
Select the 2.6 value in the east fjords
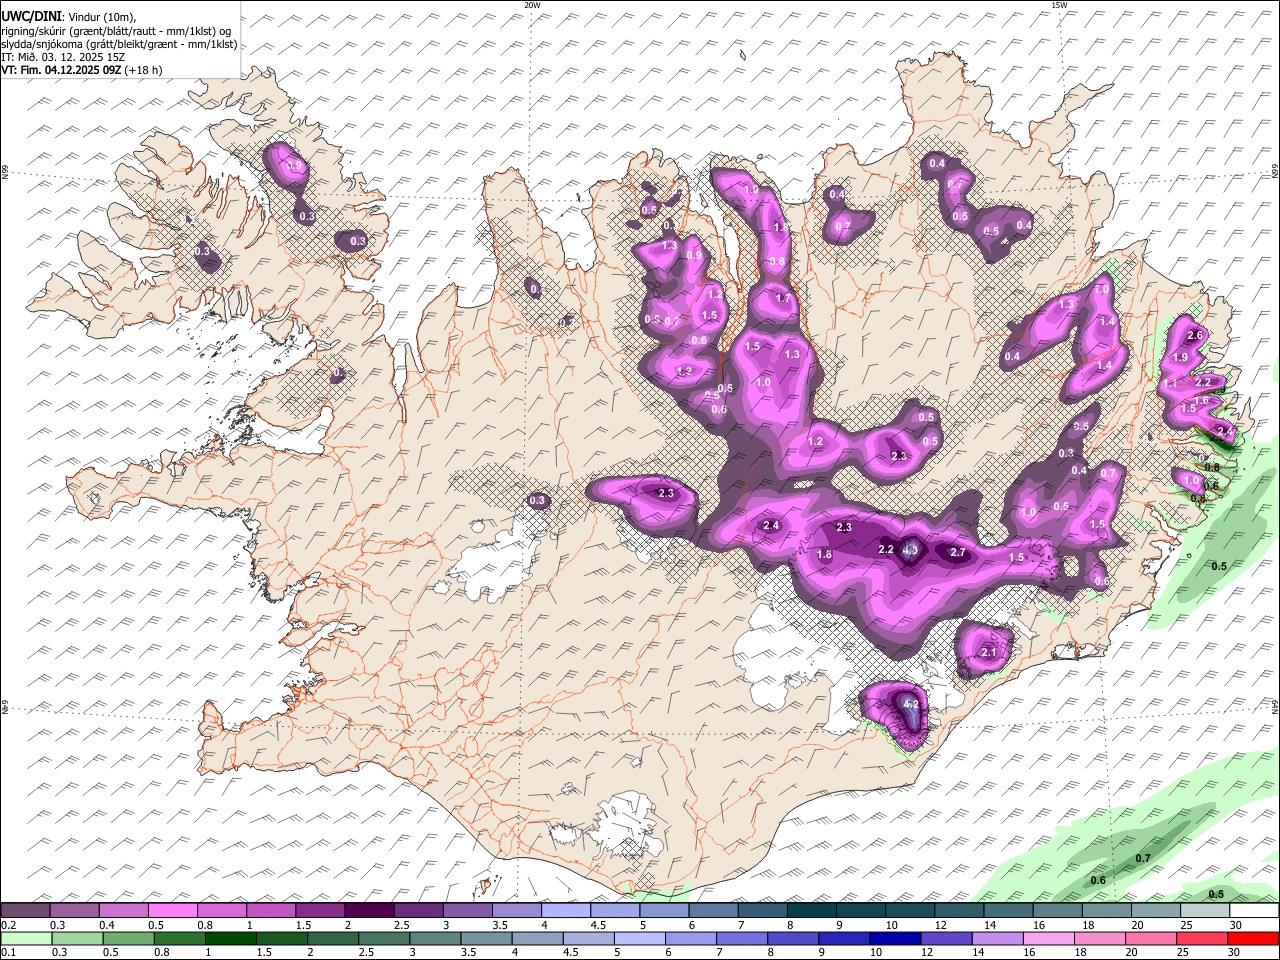(1194, 335)
